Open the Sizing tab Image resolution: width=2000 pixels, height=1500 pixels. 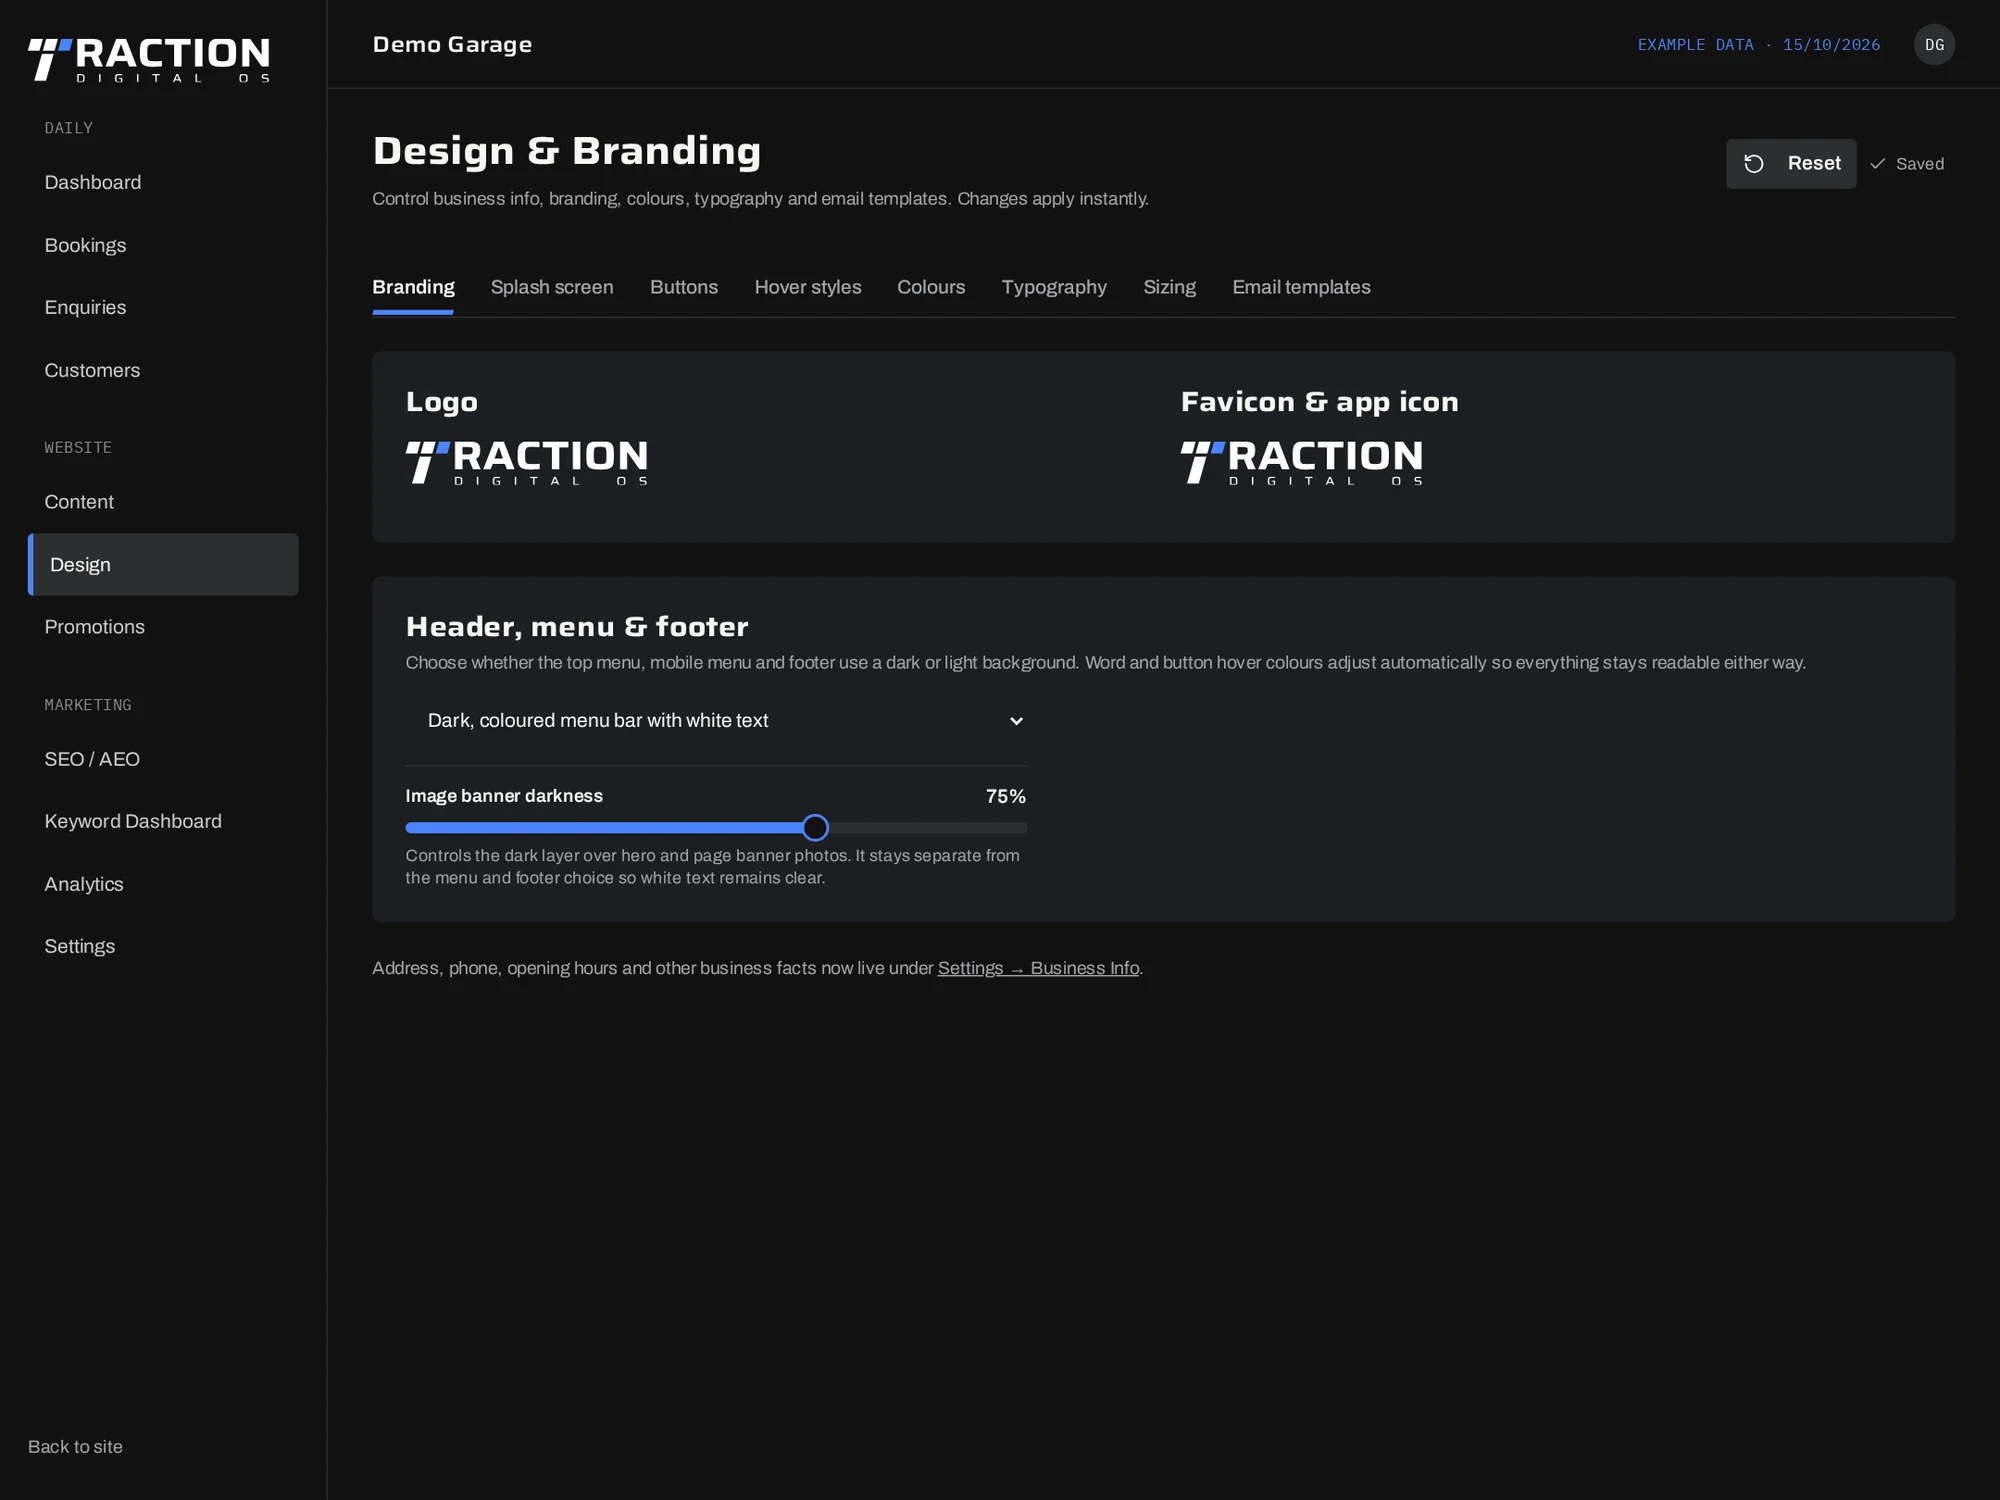point(1169,287)
